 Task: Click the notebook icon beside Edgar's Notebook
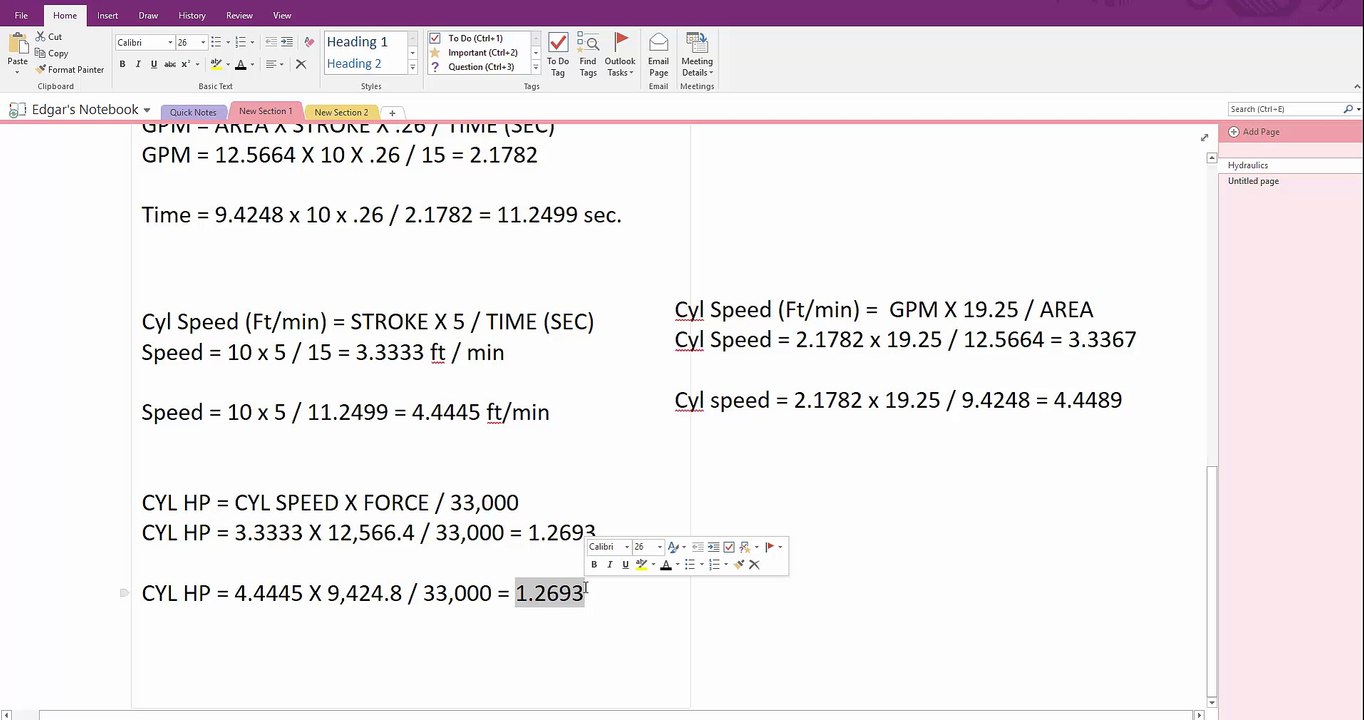pyautogui.click(x=17, y=110)
